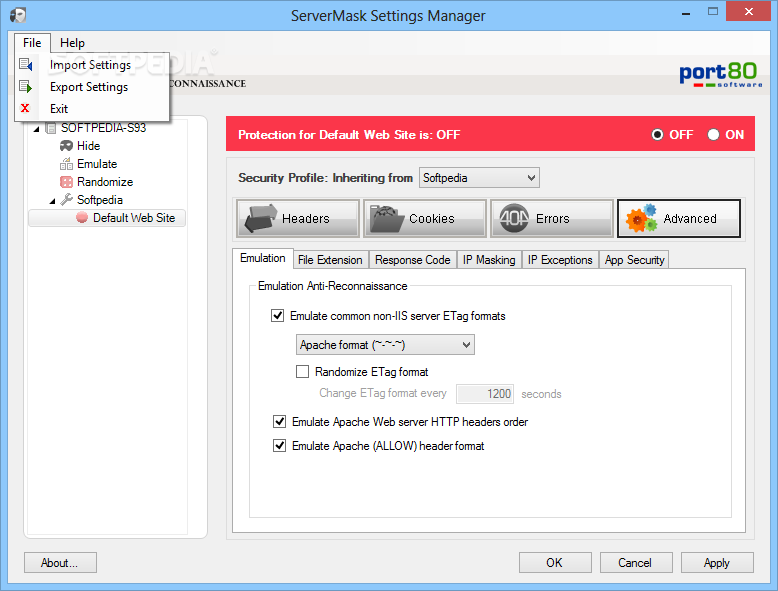The width and height of the screenshot is (778, 591).
Task: Click the Export Settings menu icon
Action: click(x=26, y=87)
